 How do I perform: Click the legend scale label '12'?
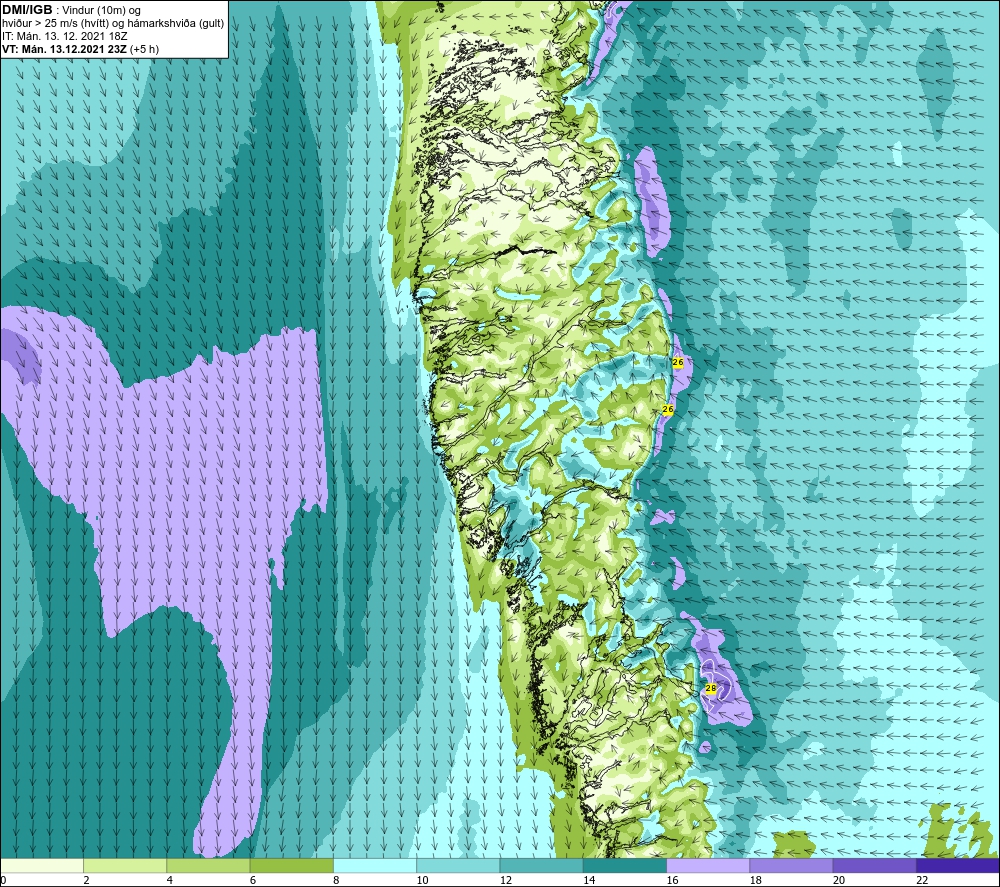[506, 880]
